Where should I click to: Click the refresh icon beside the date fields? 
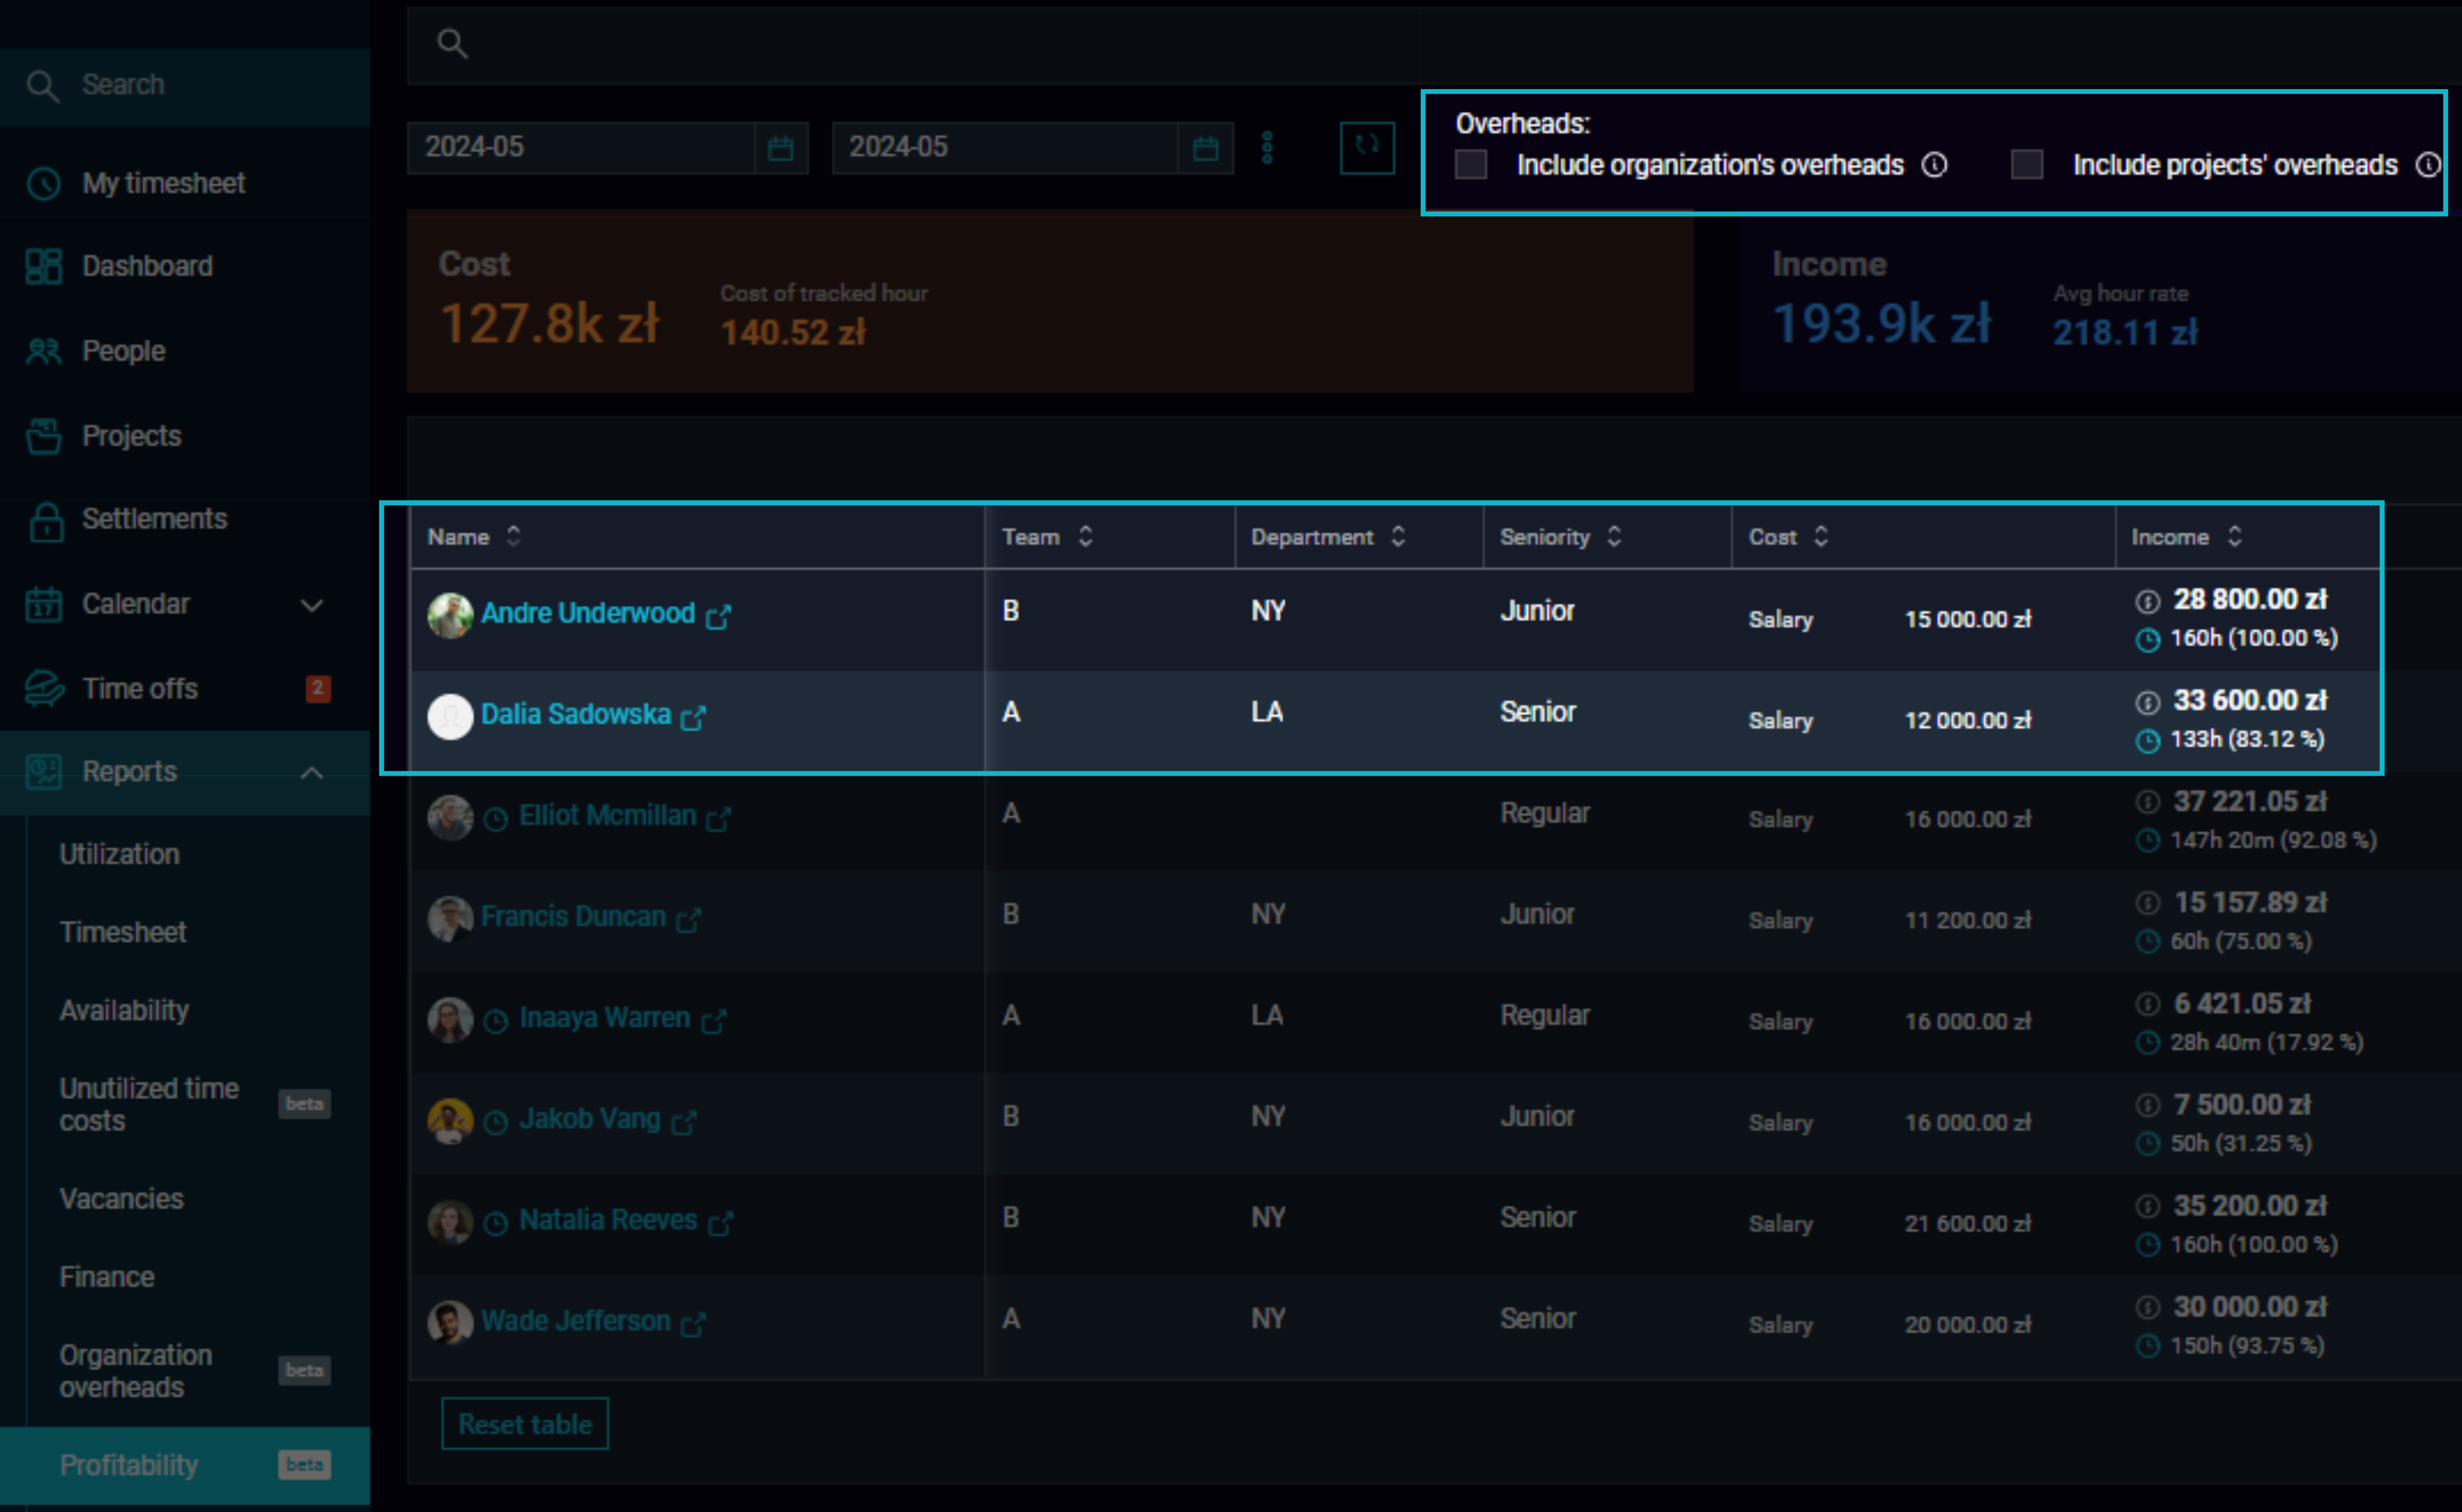point(1367,147)
